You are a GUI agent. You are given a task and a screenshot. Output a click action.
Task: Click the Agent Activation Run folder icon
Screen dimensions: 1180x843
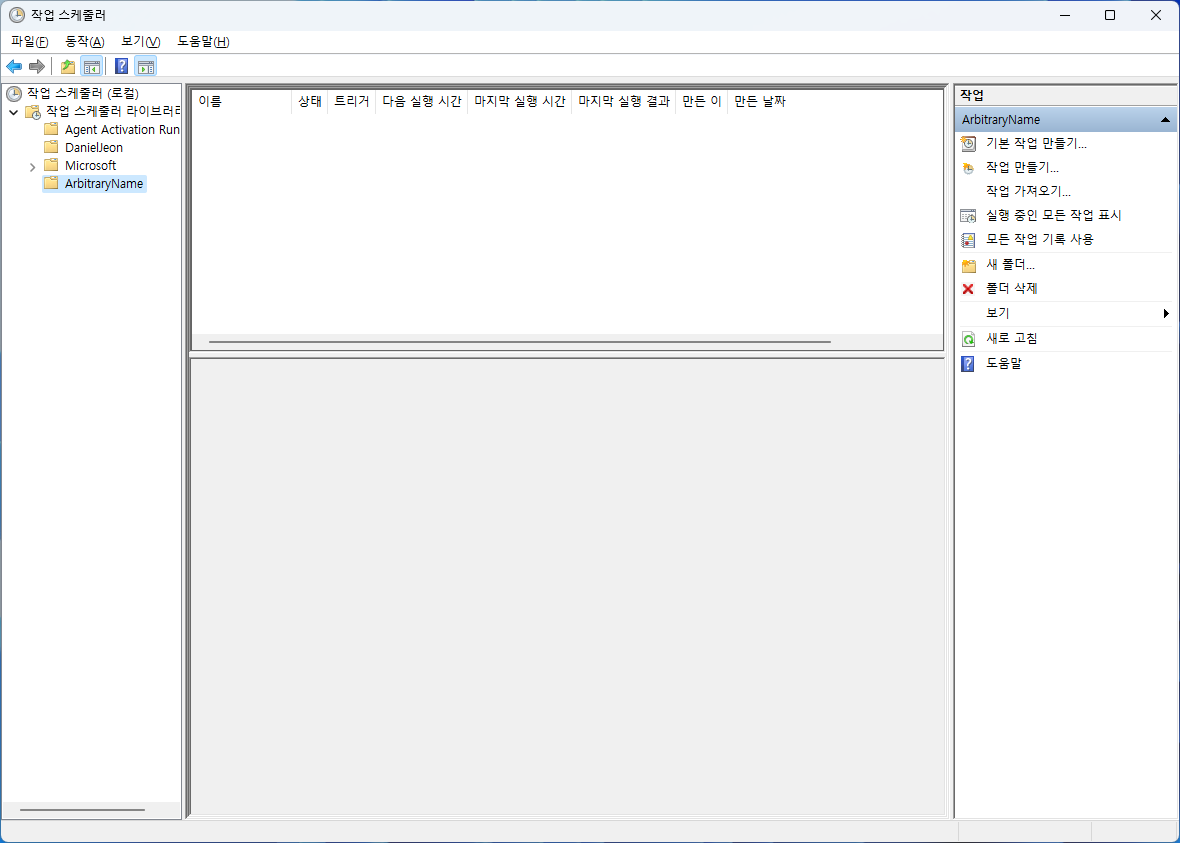click(51, 129)
